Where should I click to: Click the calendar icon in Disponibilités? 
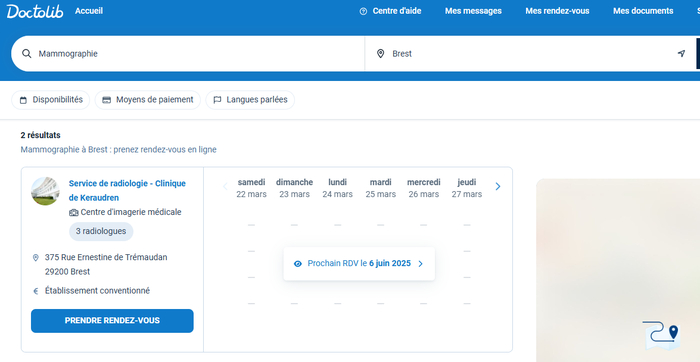(23, 100)
